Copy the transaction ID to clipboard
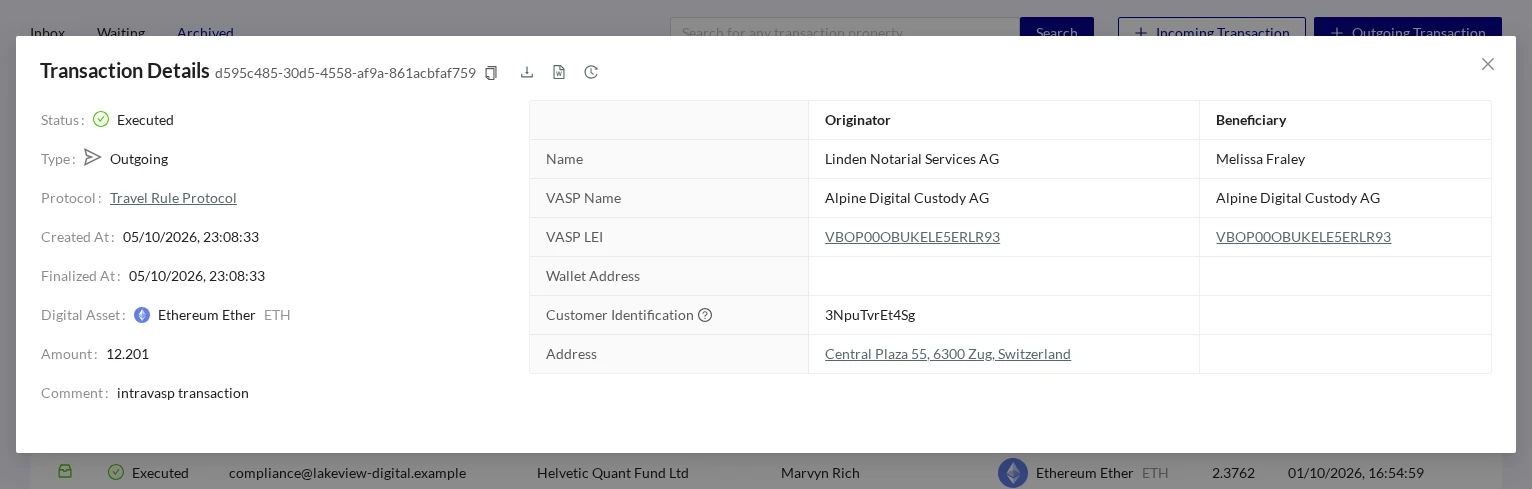Viewport: 1532px width, 489px height. click(x=491, y=73)
